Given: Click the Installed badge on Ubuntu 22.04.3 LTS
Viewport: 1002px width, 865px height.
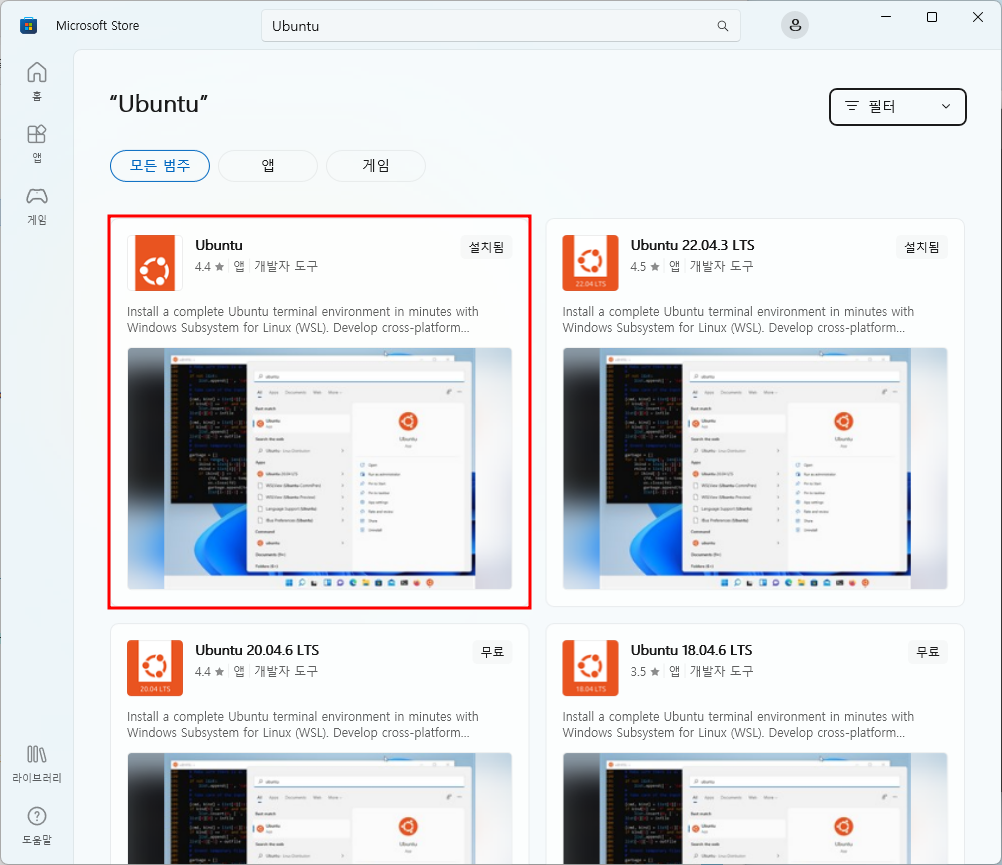Looking at the screenshot, I should [x=921, y=247].
